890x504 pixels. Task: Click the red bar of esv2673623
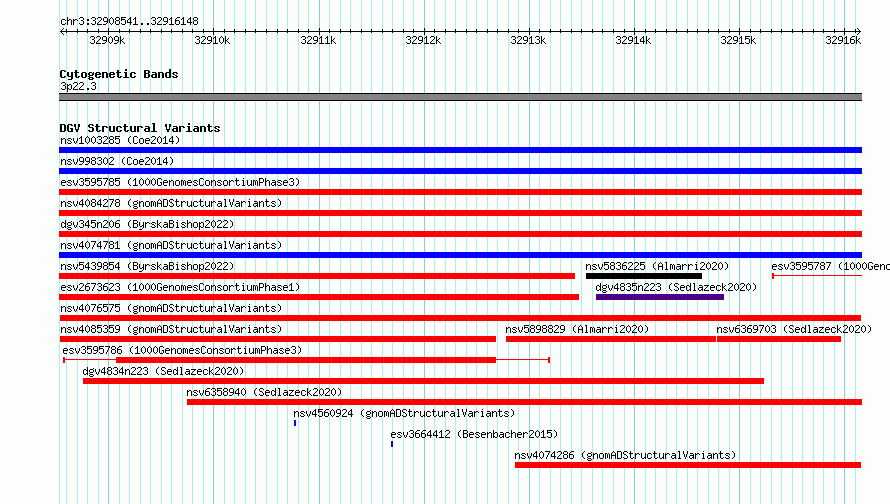(319, 297)
